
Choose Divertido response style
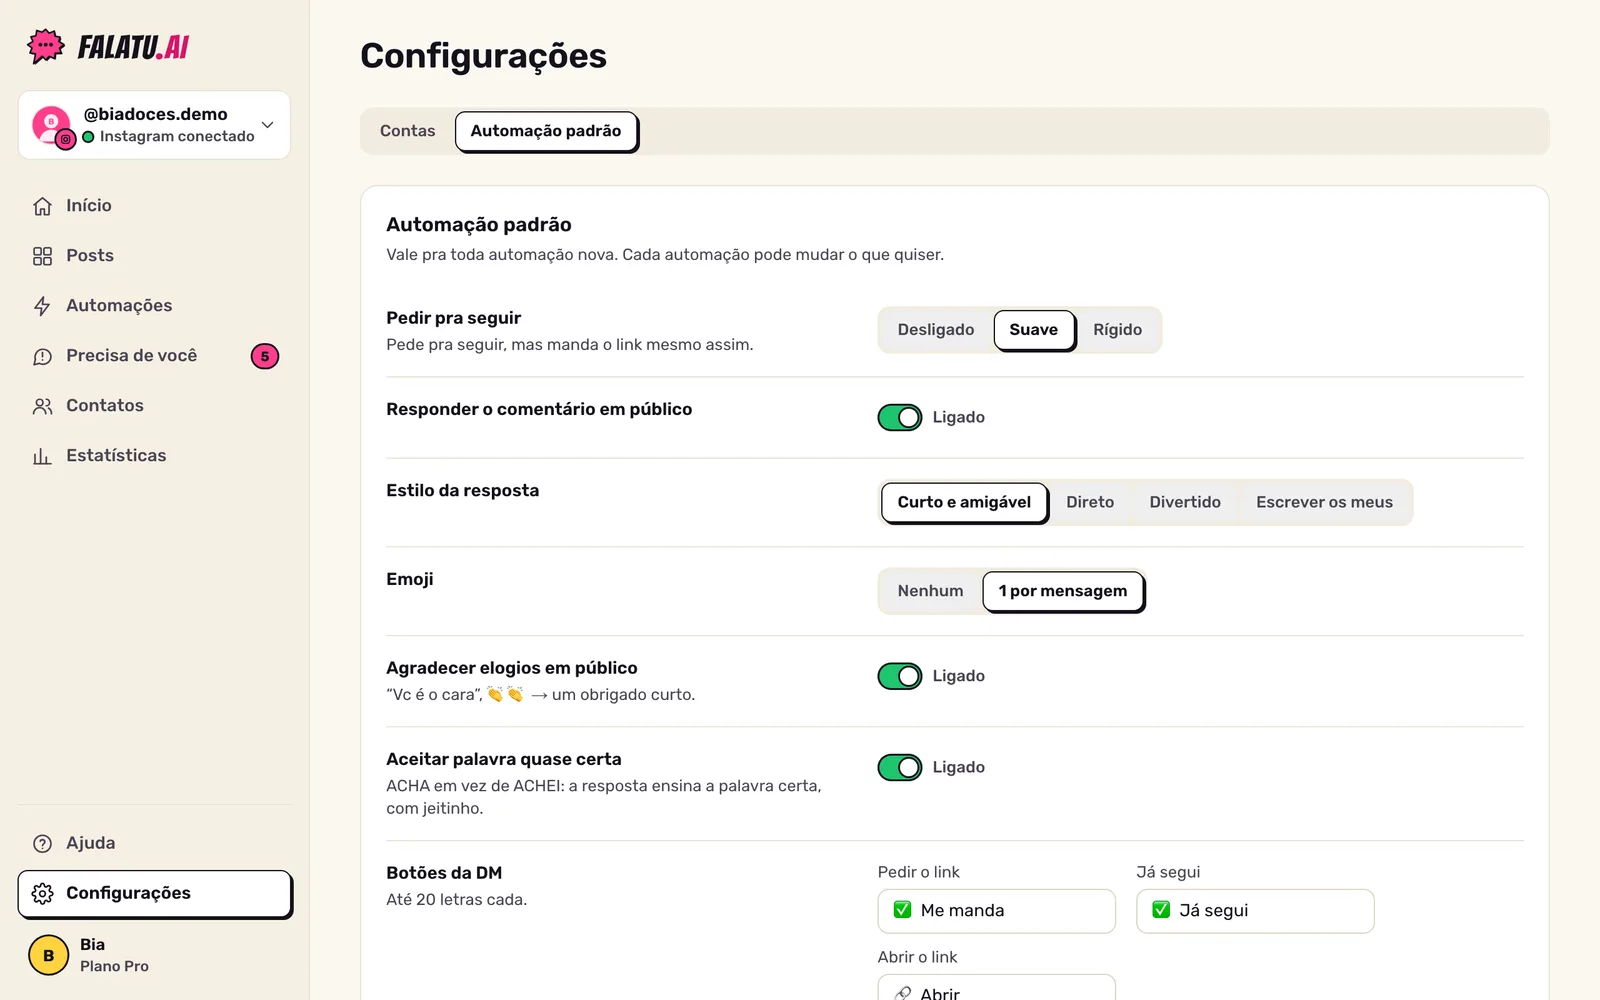(1185, 502)
